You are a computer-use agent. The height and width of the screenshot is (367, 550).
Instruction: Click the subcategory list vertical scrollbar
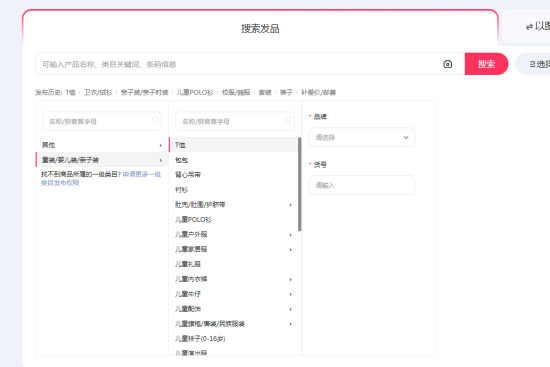300,184
